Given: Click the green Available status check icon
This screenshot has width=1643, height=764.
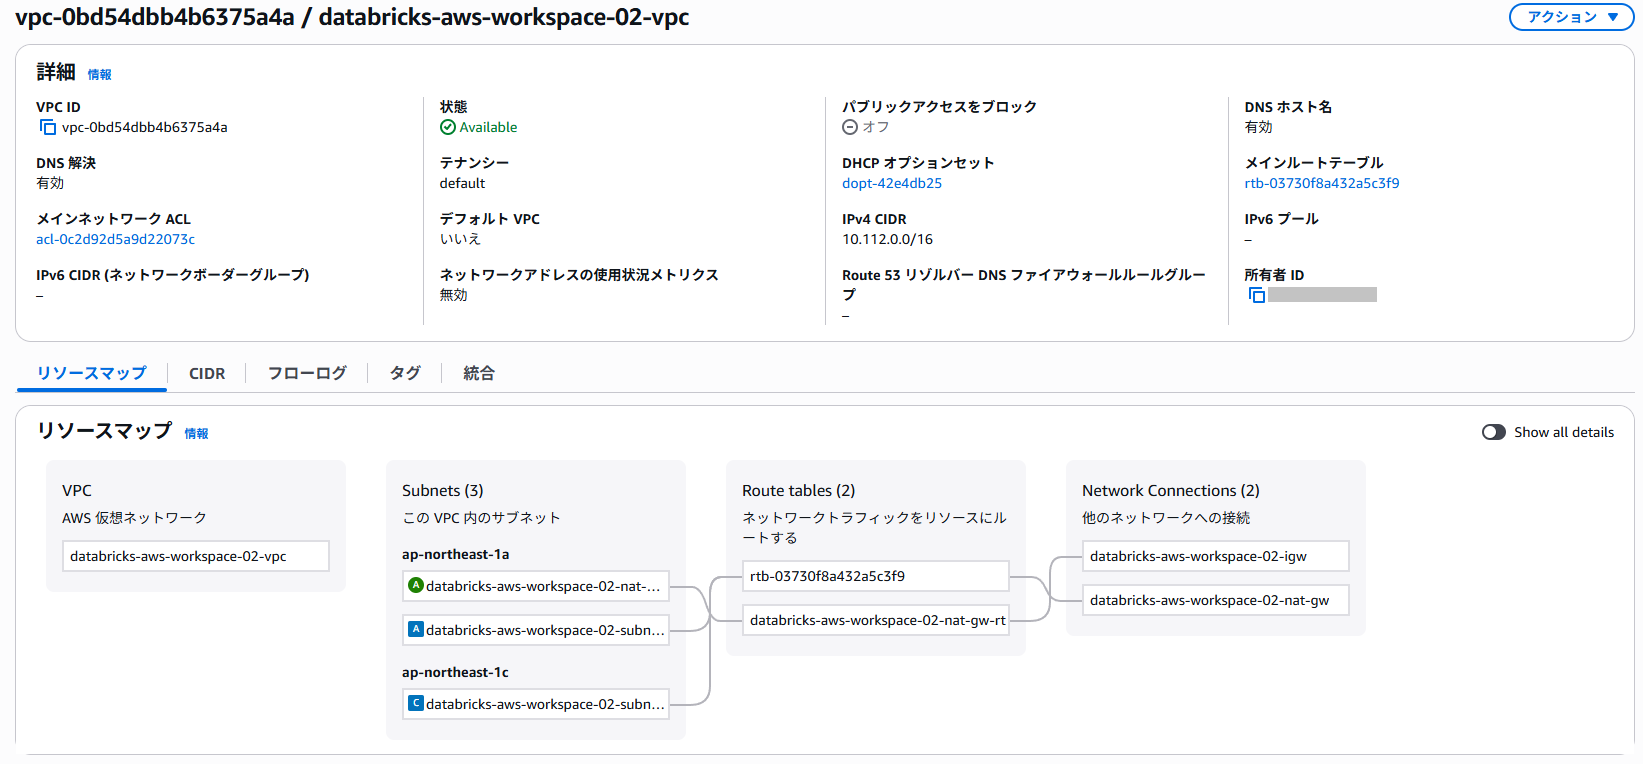Looking at the screenshot, I should pyautogui.click(x=448, y=127).
